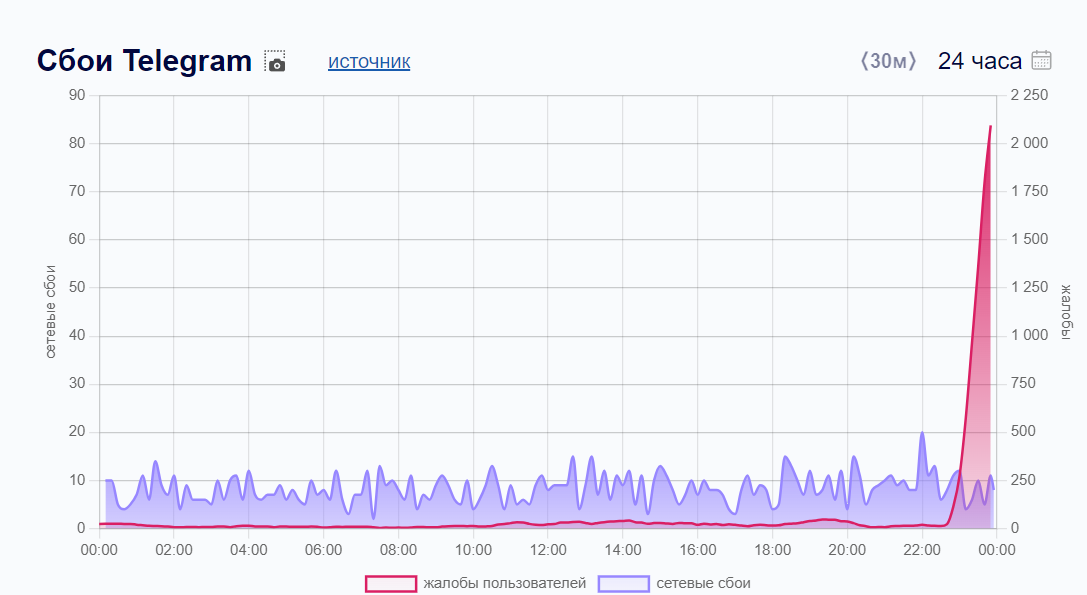This screenshot has height=595, width=1087.
Task: Click the Сбои Telegram chart title
Action: (x=144, y=61)
